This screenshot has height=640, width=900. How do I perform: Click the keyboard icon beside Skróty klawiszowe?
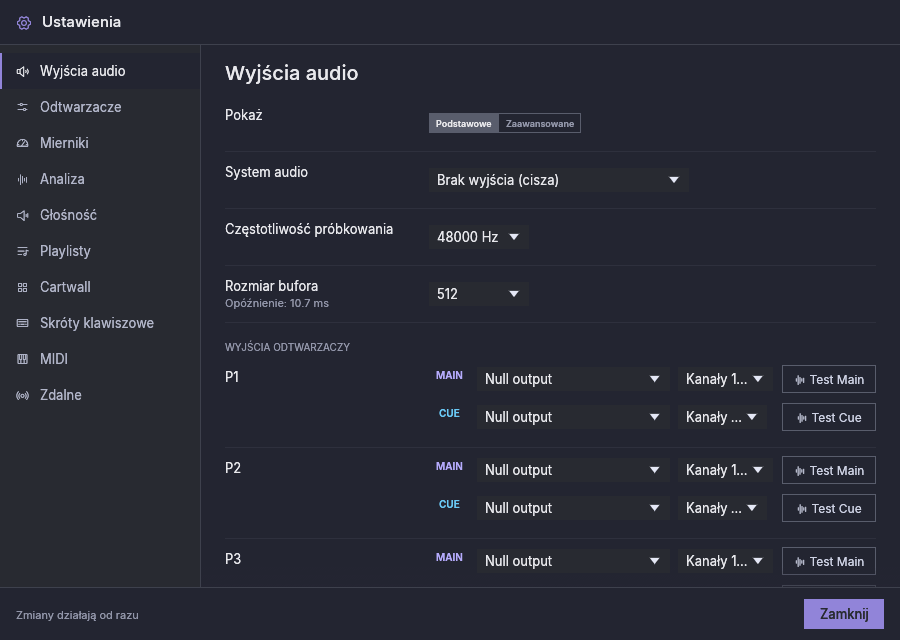(22, 323)
